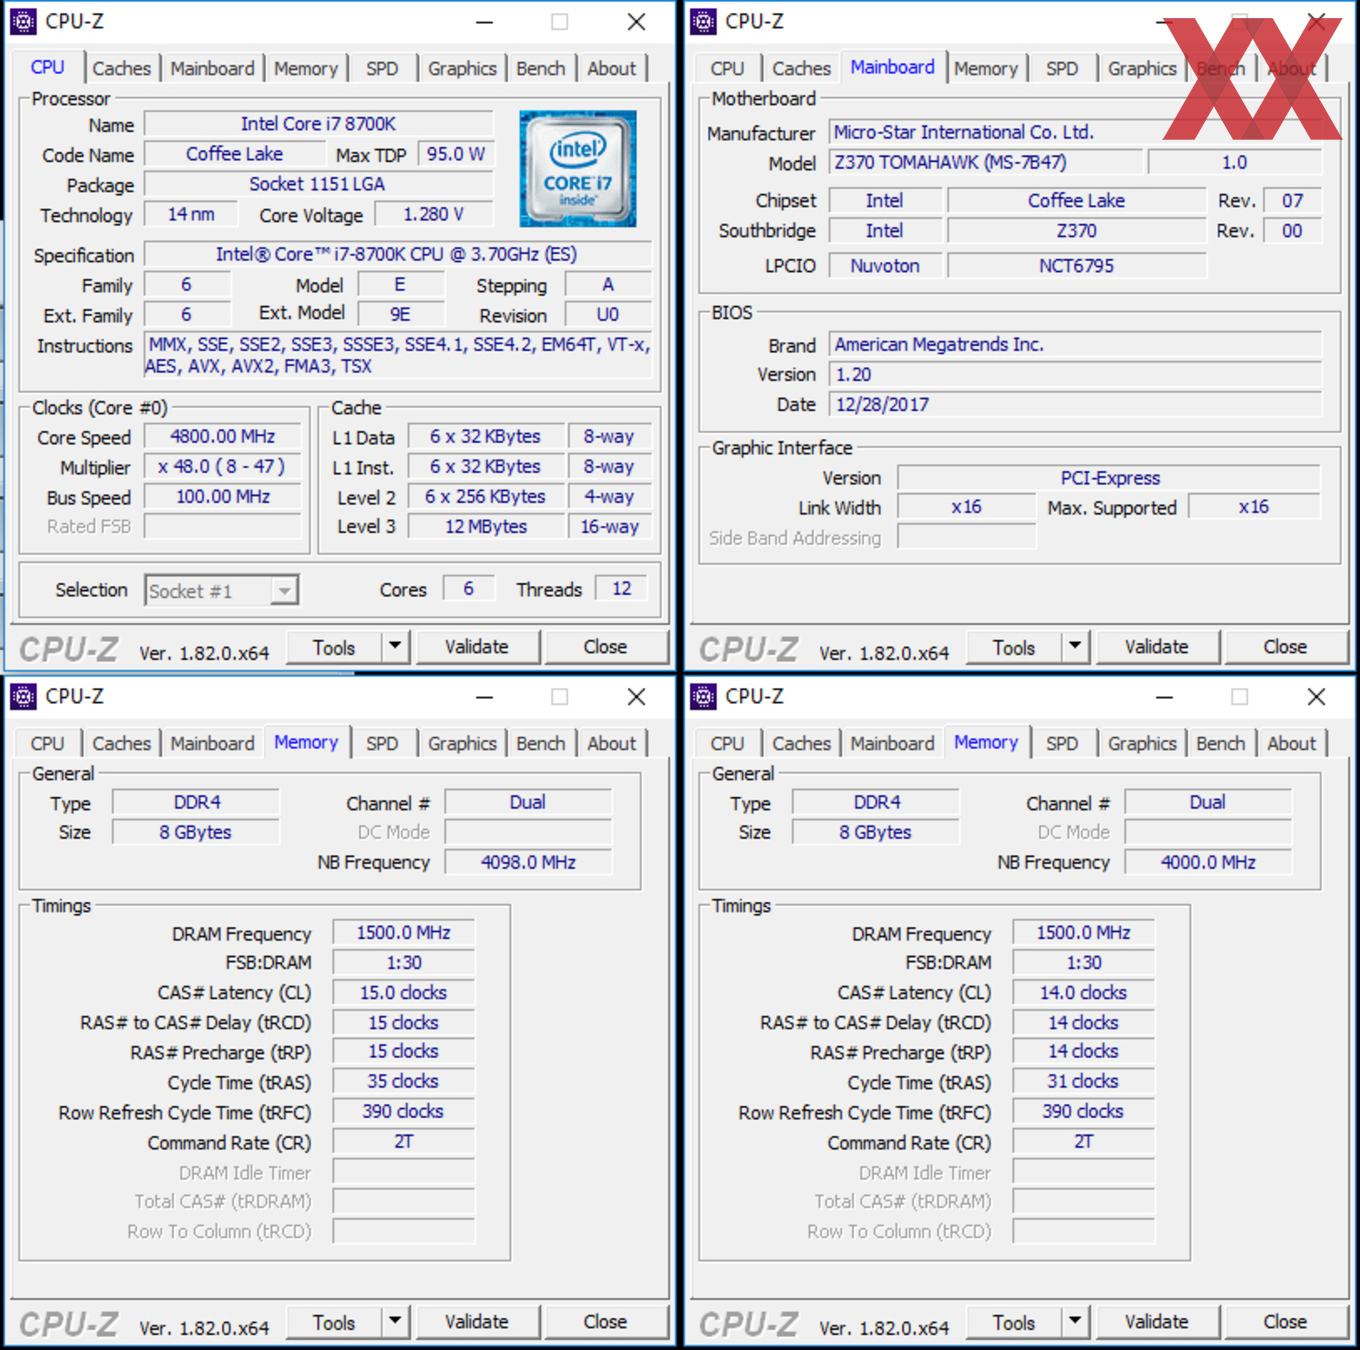Screen dimensions: 1360x1350
Task: Click Tools button in CPU window
Action: click(334, 647)
